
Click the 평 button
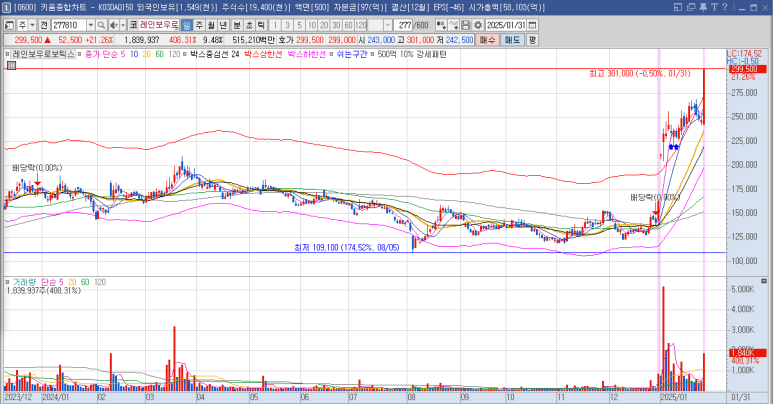click(x=532, y=40)
